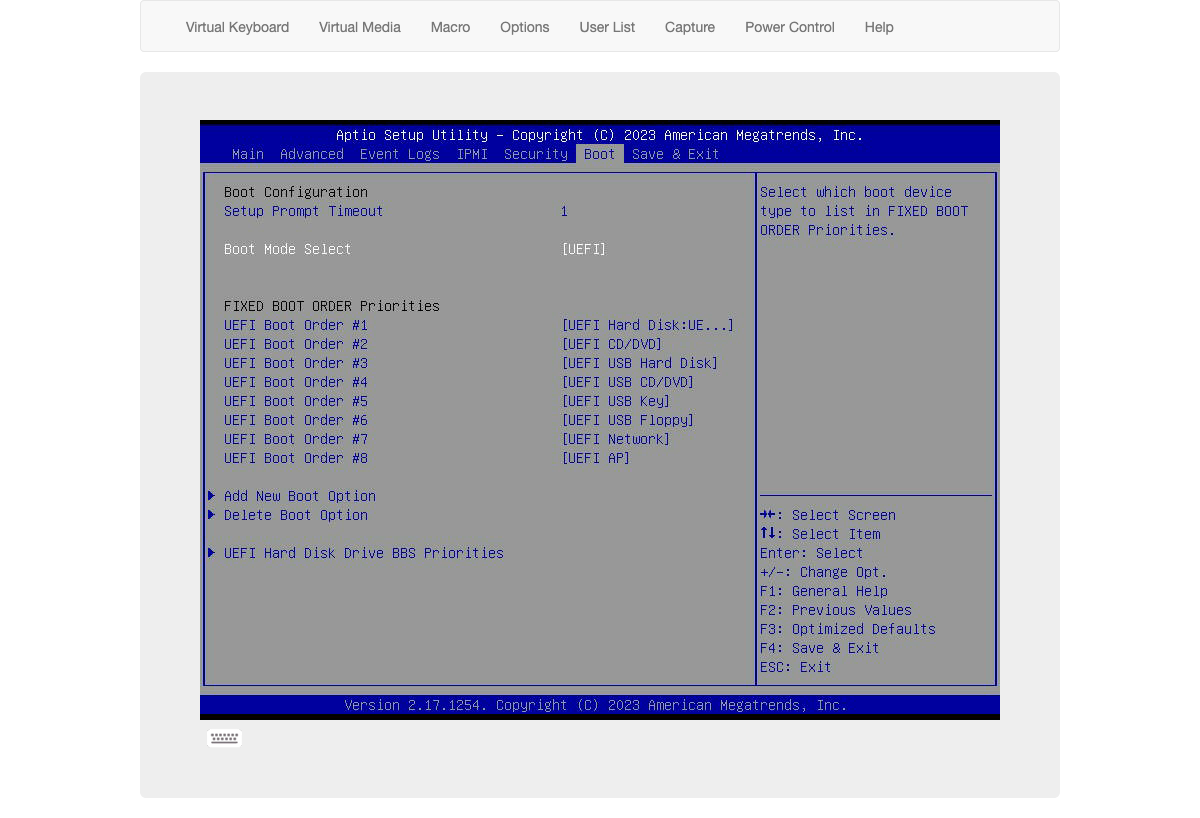The height and width of the screenshot is (818, 1200).
Task: Open the Virtual Keyboard menu
Action: [237, 27]
